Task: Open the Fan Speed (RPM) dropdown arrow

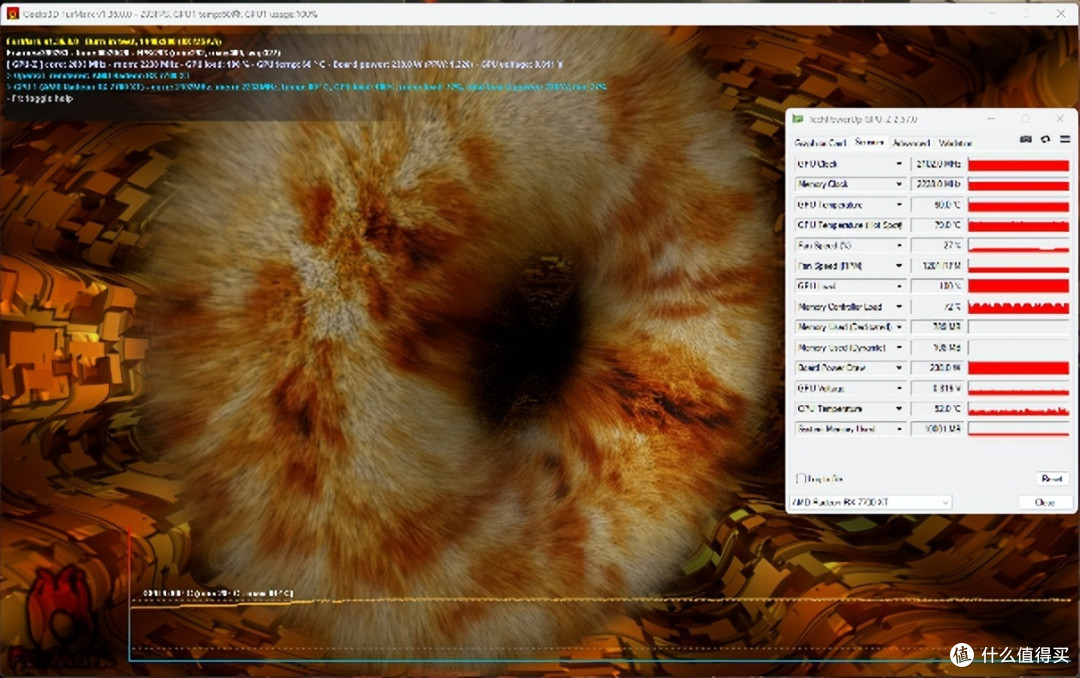Action: point(899,266)
